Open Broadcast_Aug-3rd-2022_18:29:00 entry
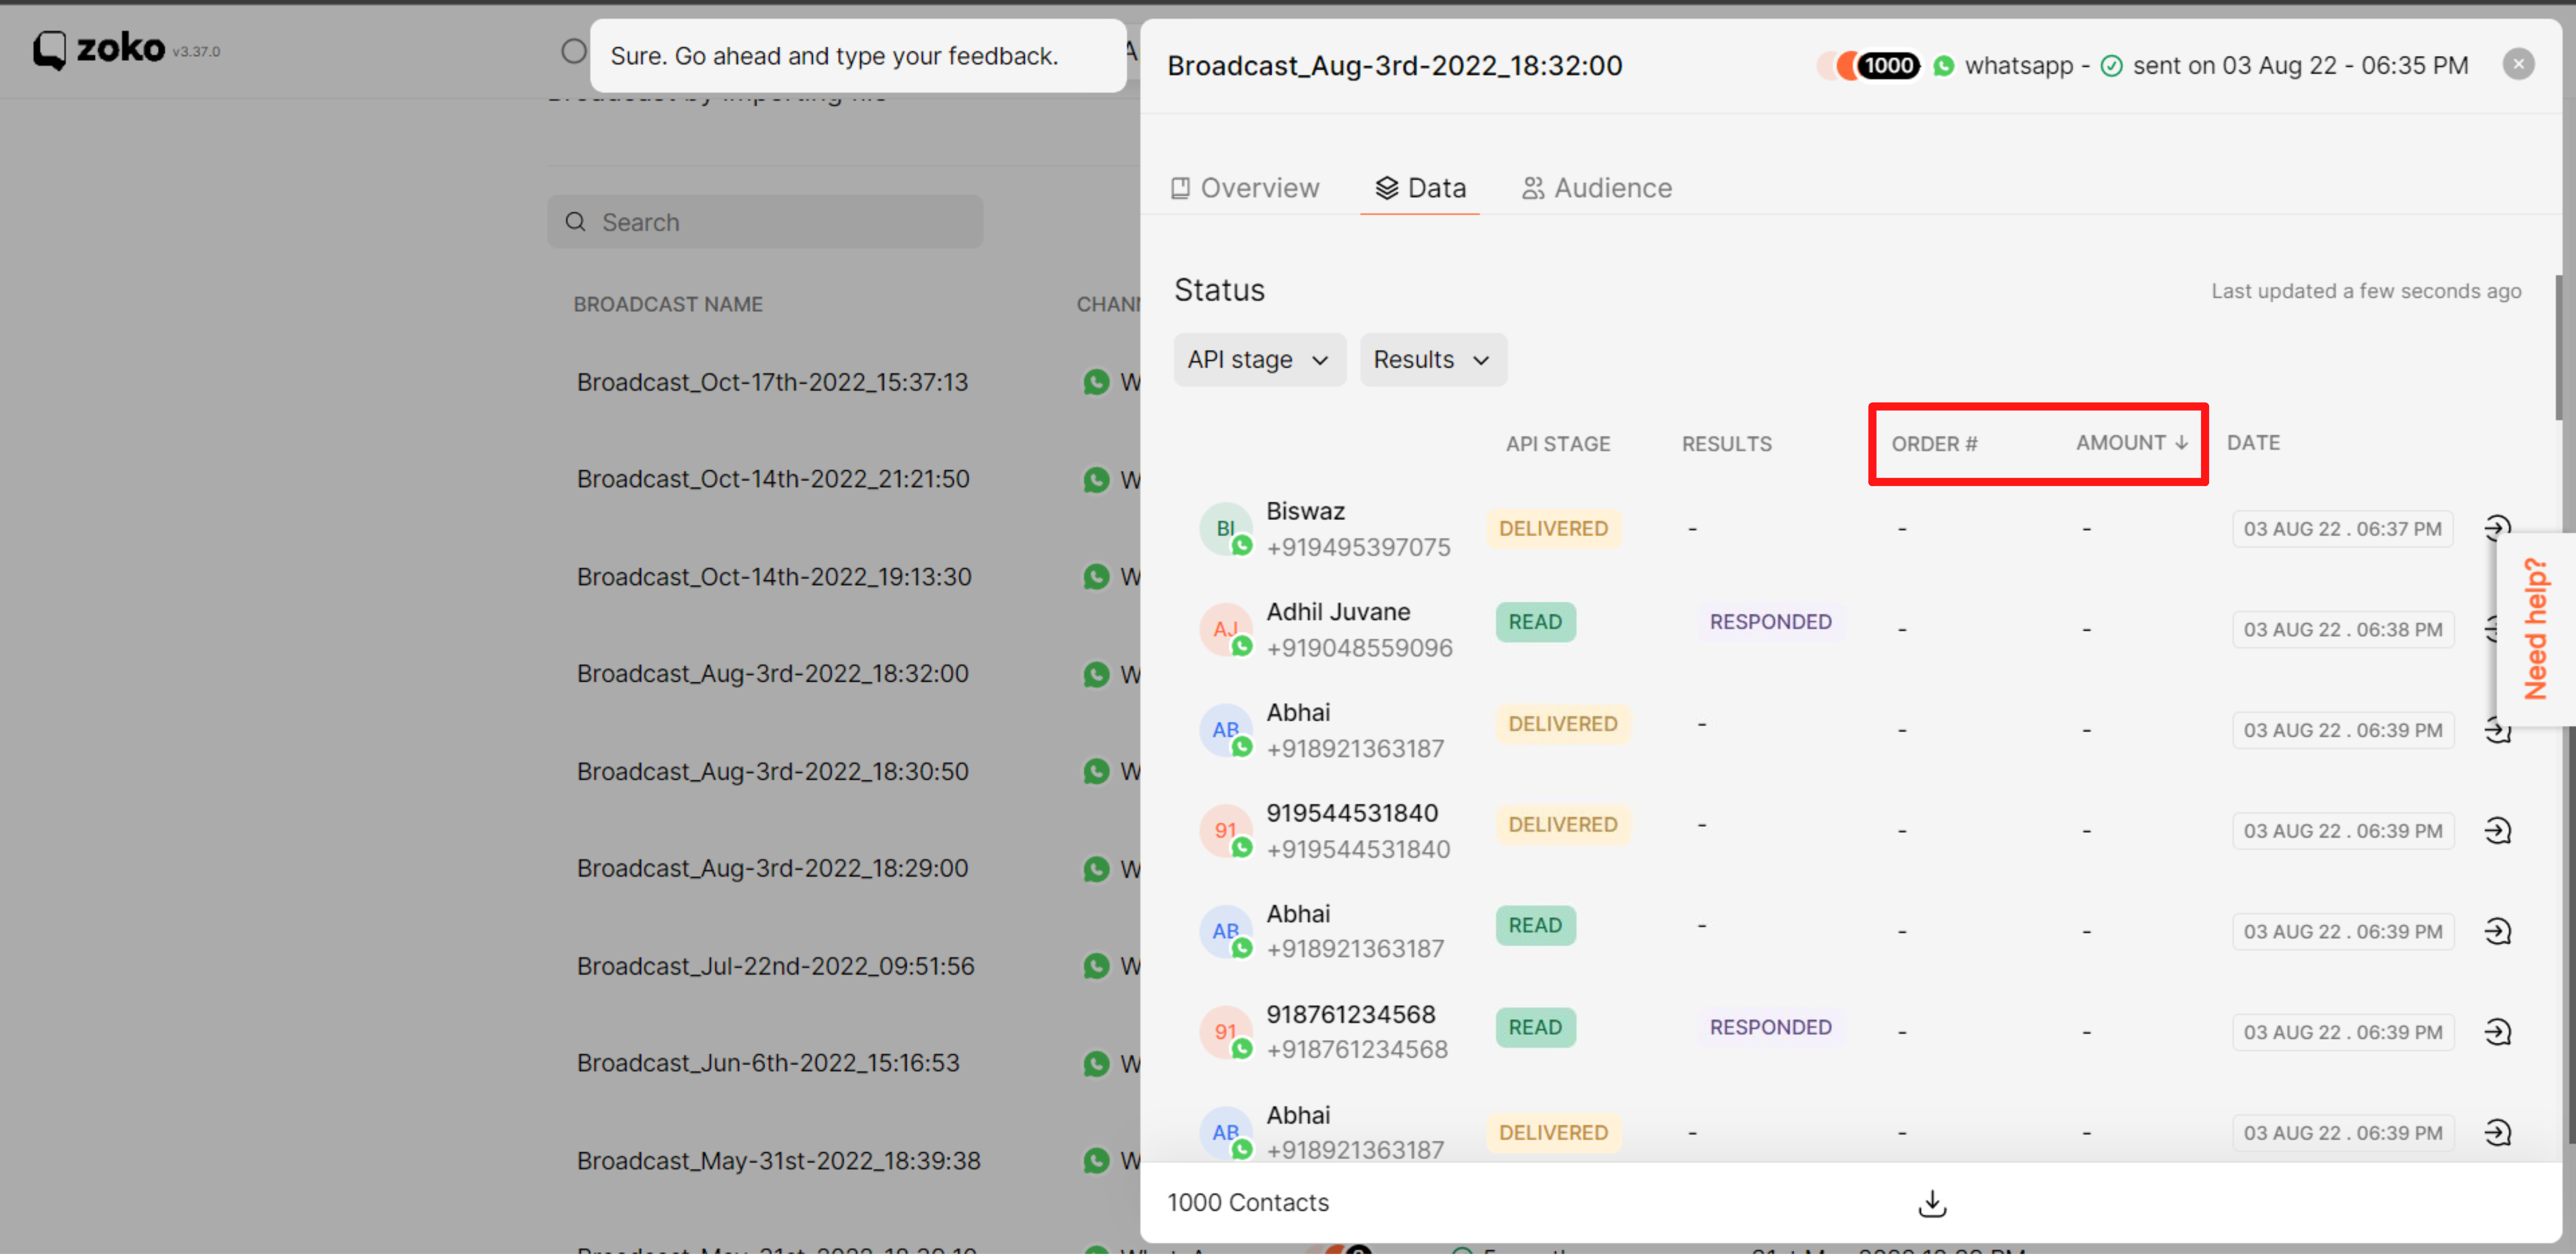 click(772, 870)
